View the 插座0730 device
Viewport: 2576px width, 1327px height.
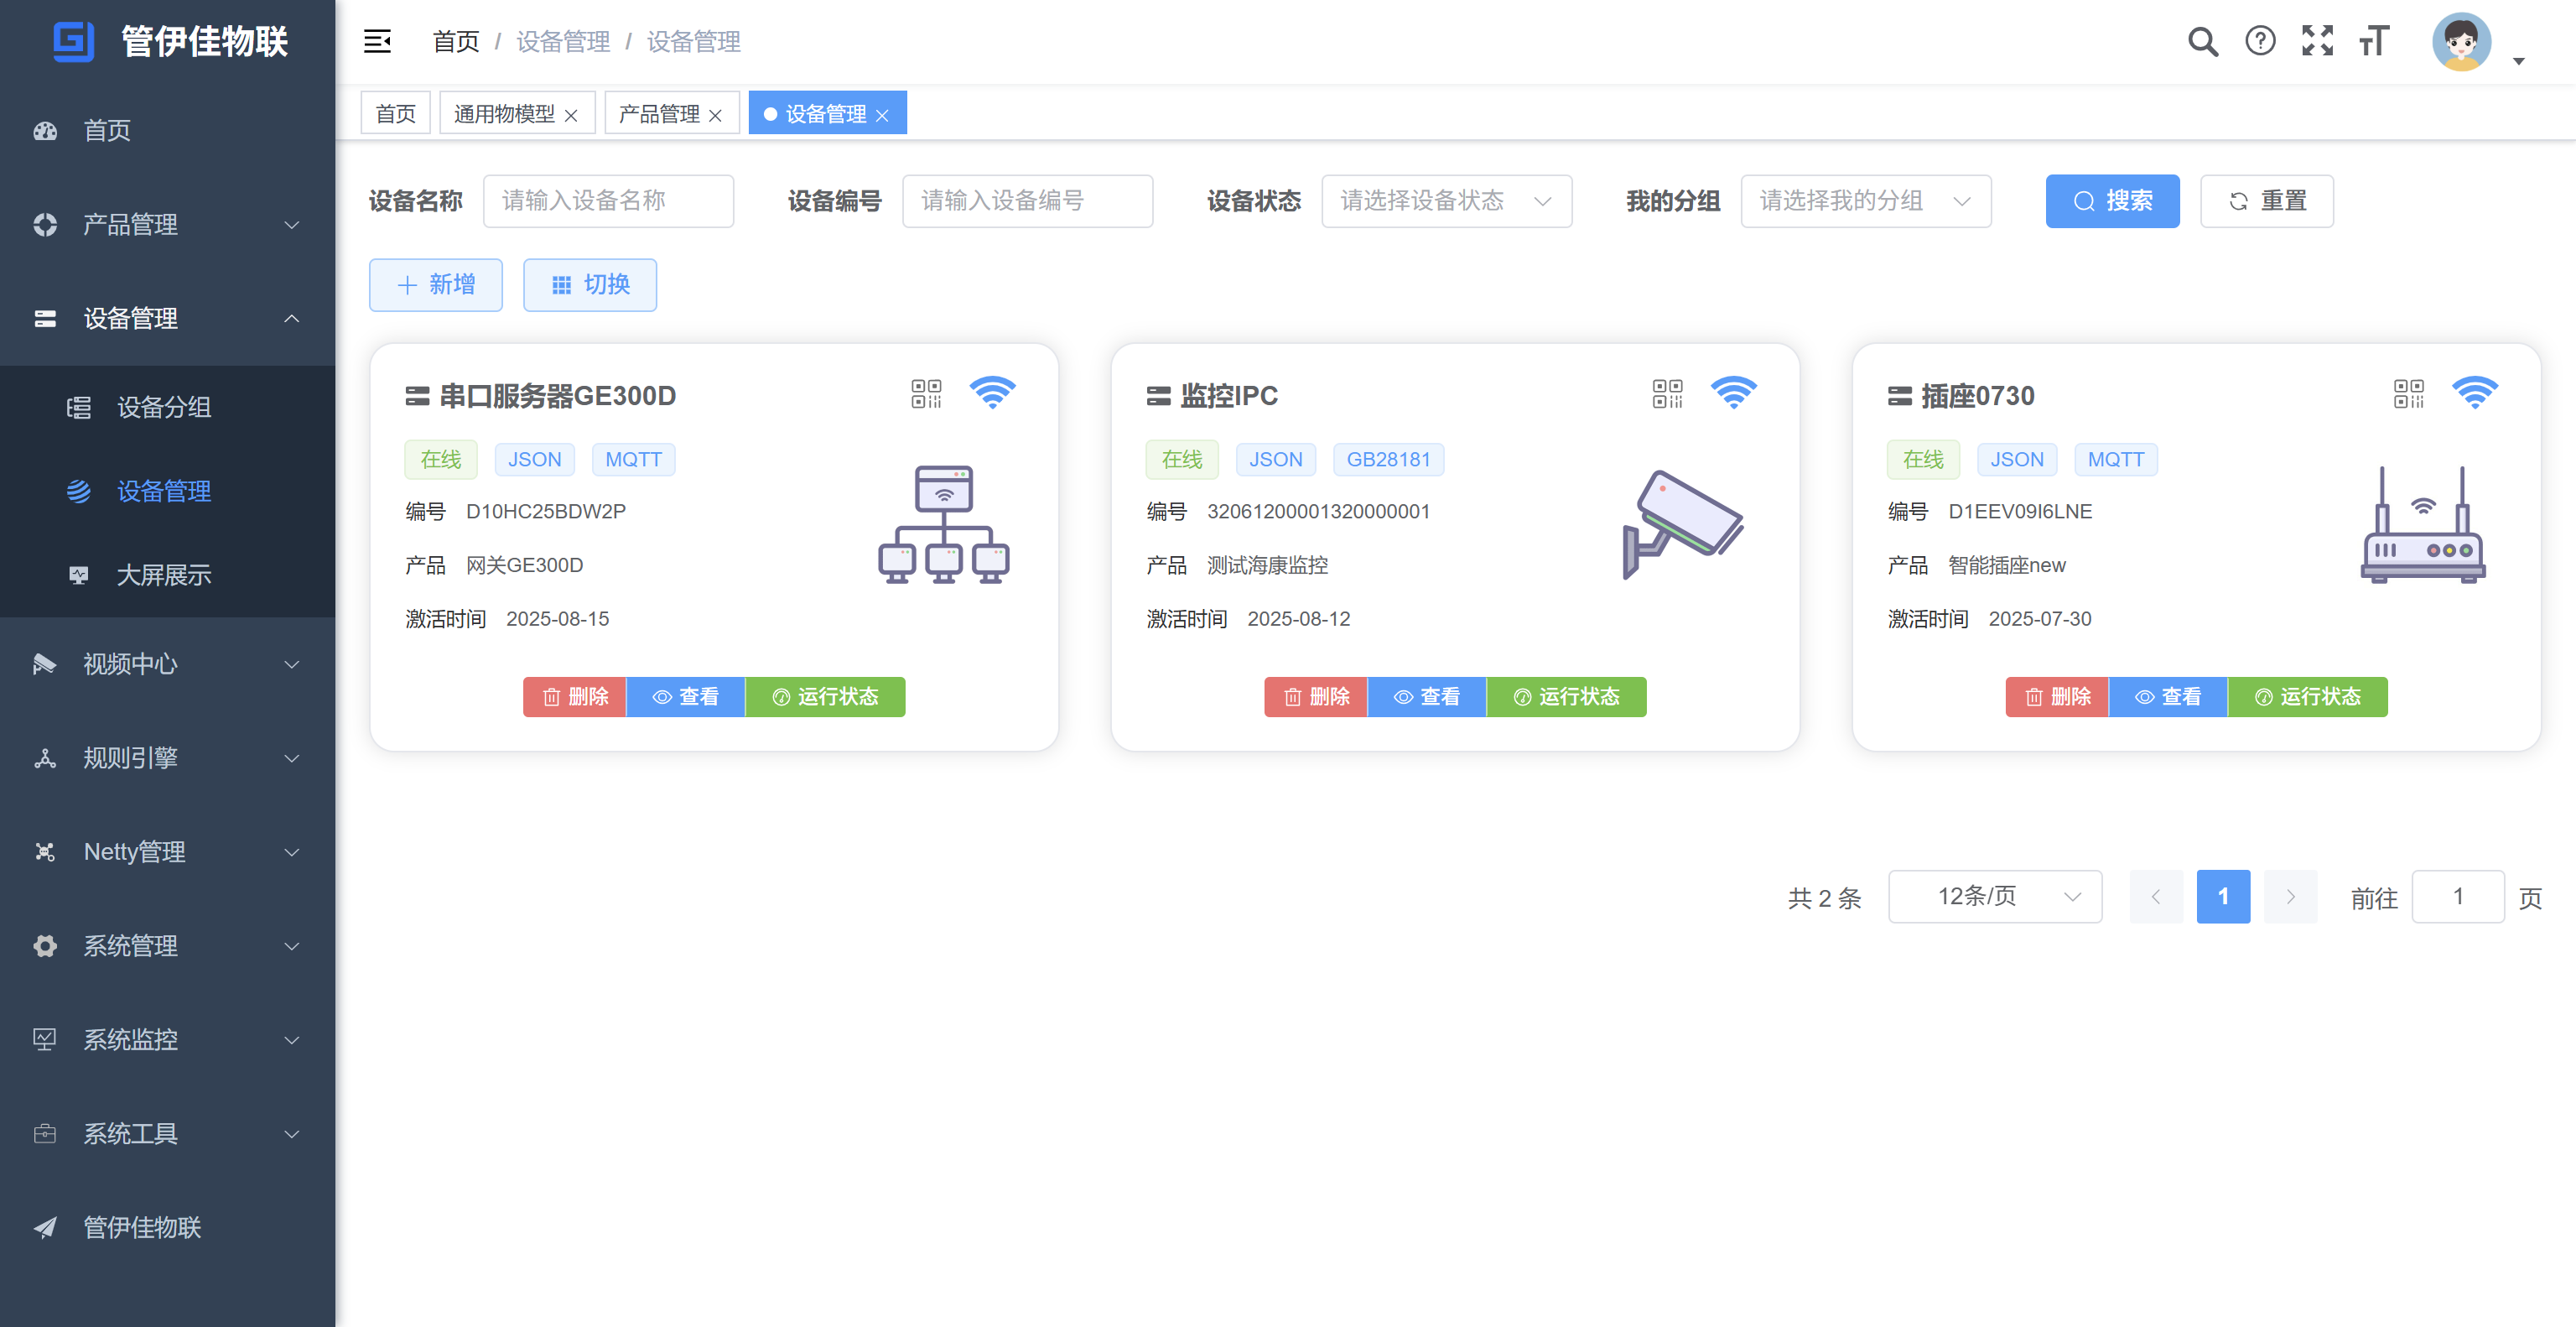pyautogui.click(x=2167, y=697)
